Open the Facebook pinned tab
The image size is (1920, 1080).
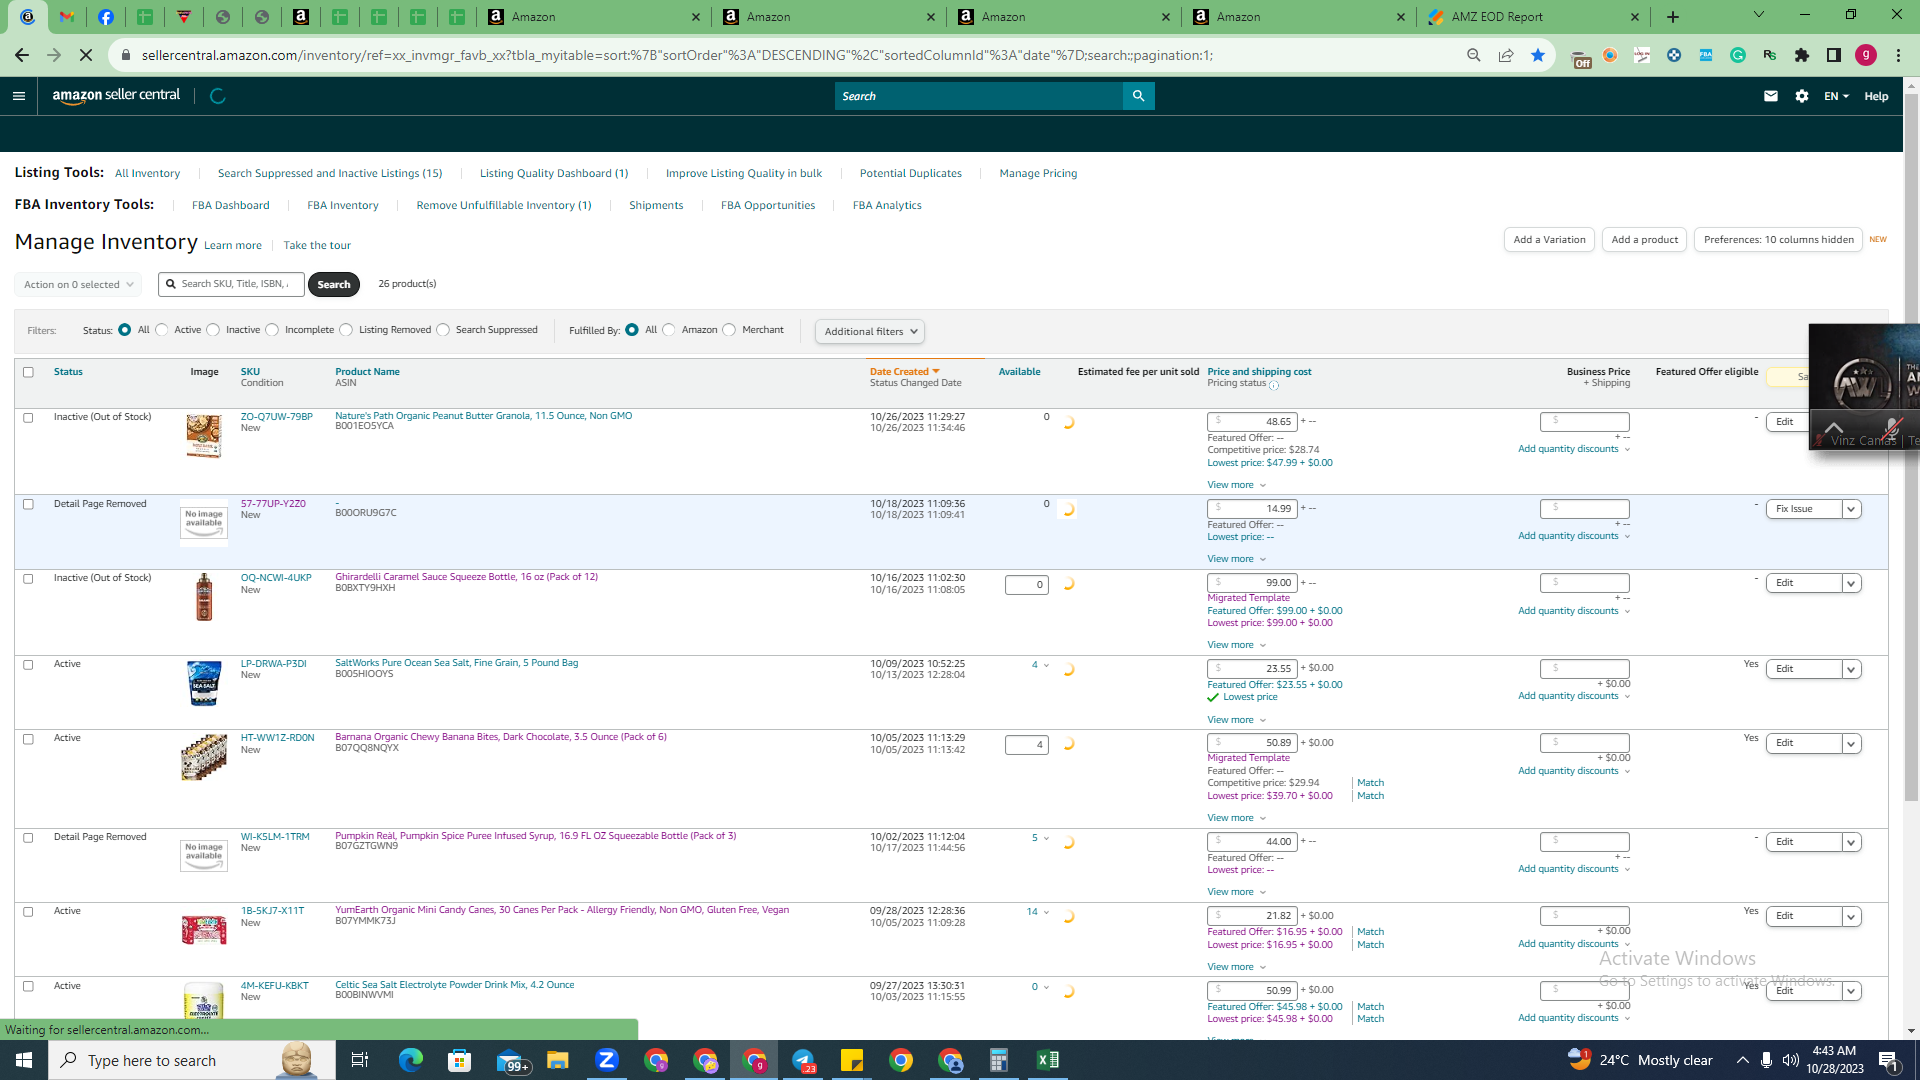(x=106, y=17)
